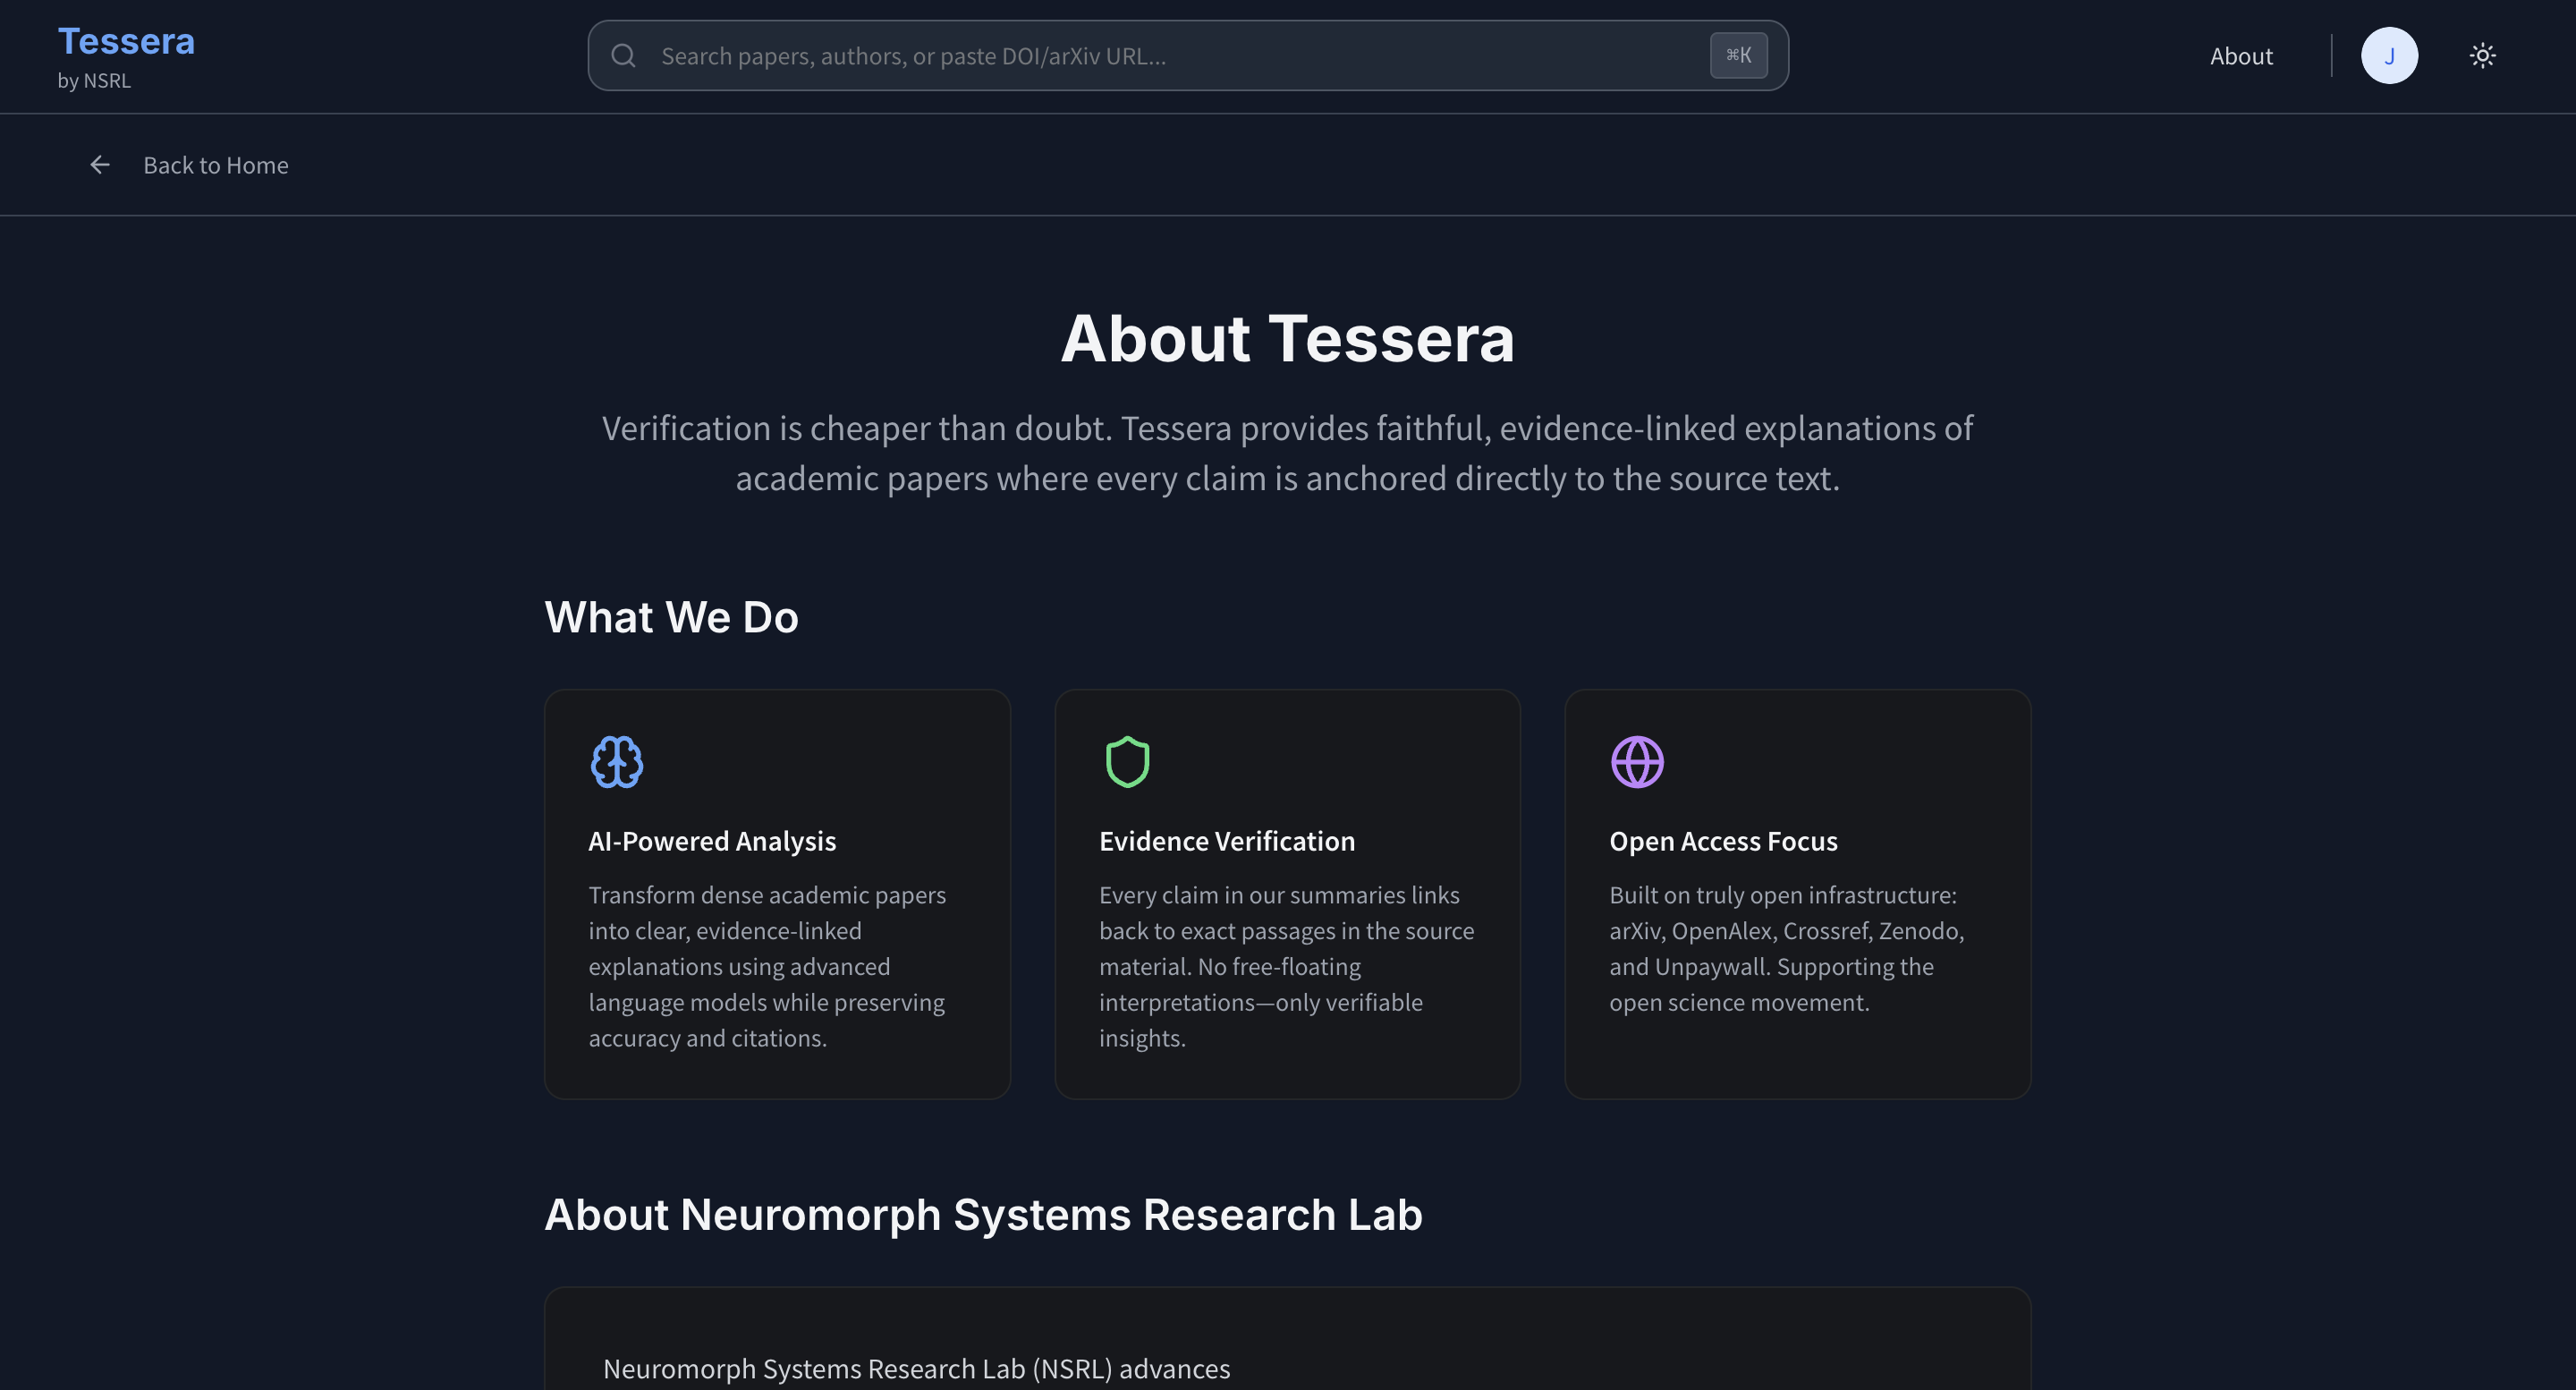Select the AI-Powered Analysis card title
2576x1390 pixels.
(x=712, y=841)
